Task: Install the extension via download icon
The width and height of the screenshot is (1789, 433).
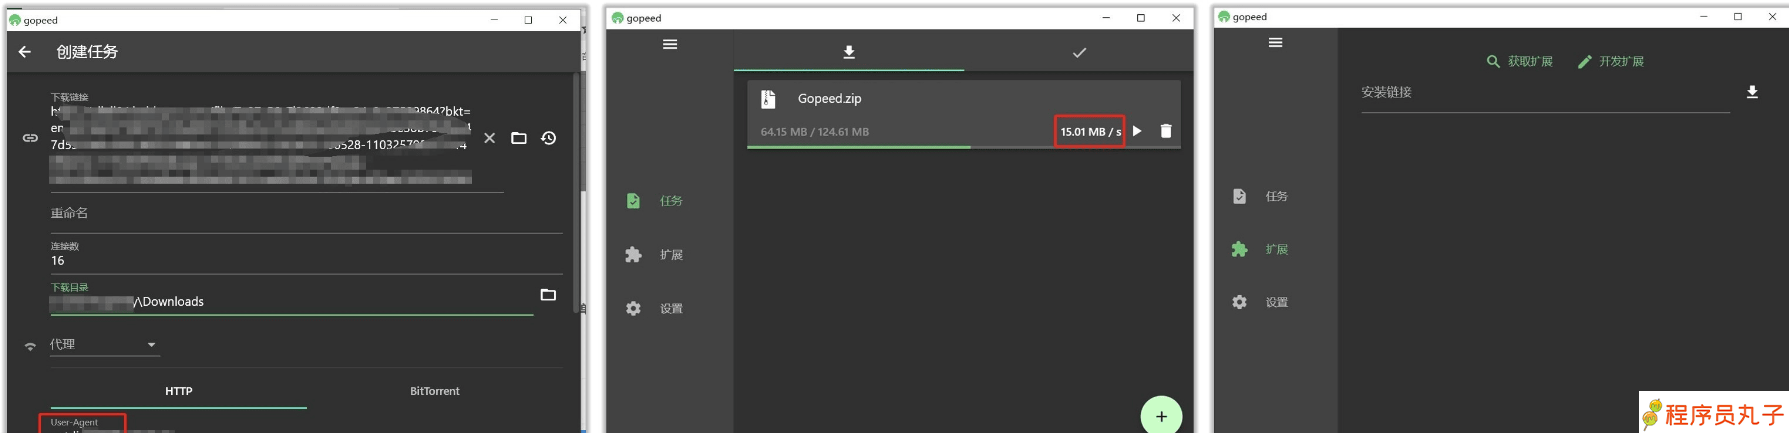Action: (1752, 92)
